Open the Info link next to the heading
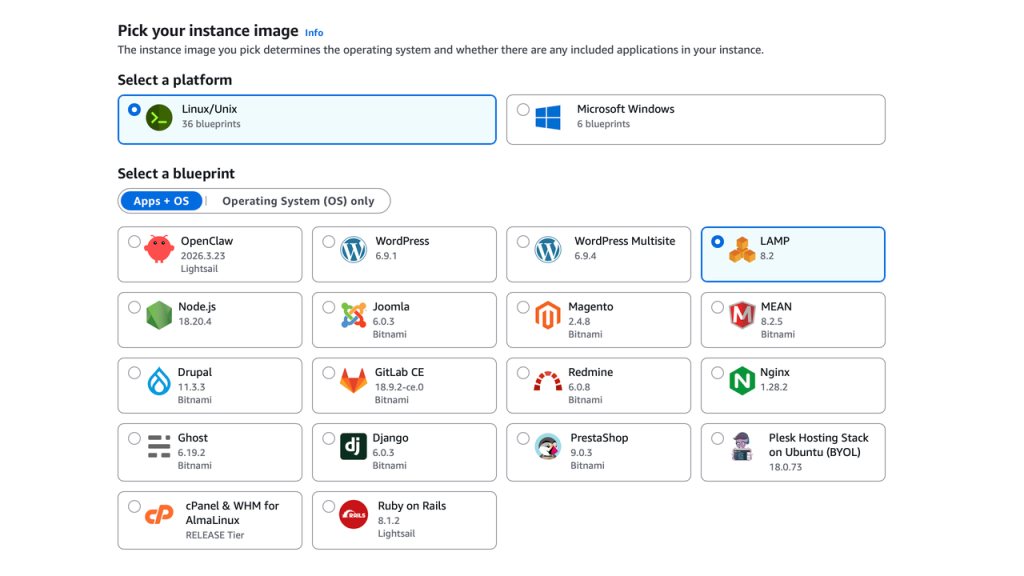 click(313, 32)
